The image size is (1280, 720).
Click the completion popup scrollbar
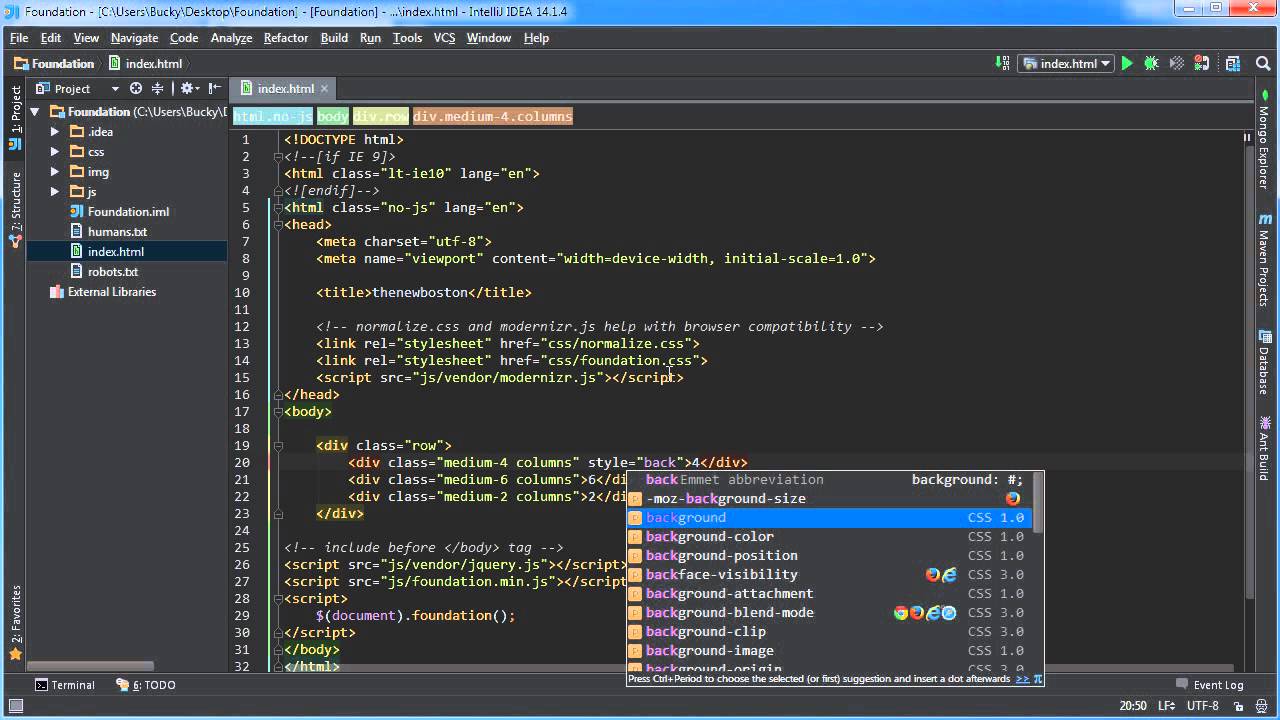click(1037, 502)
